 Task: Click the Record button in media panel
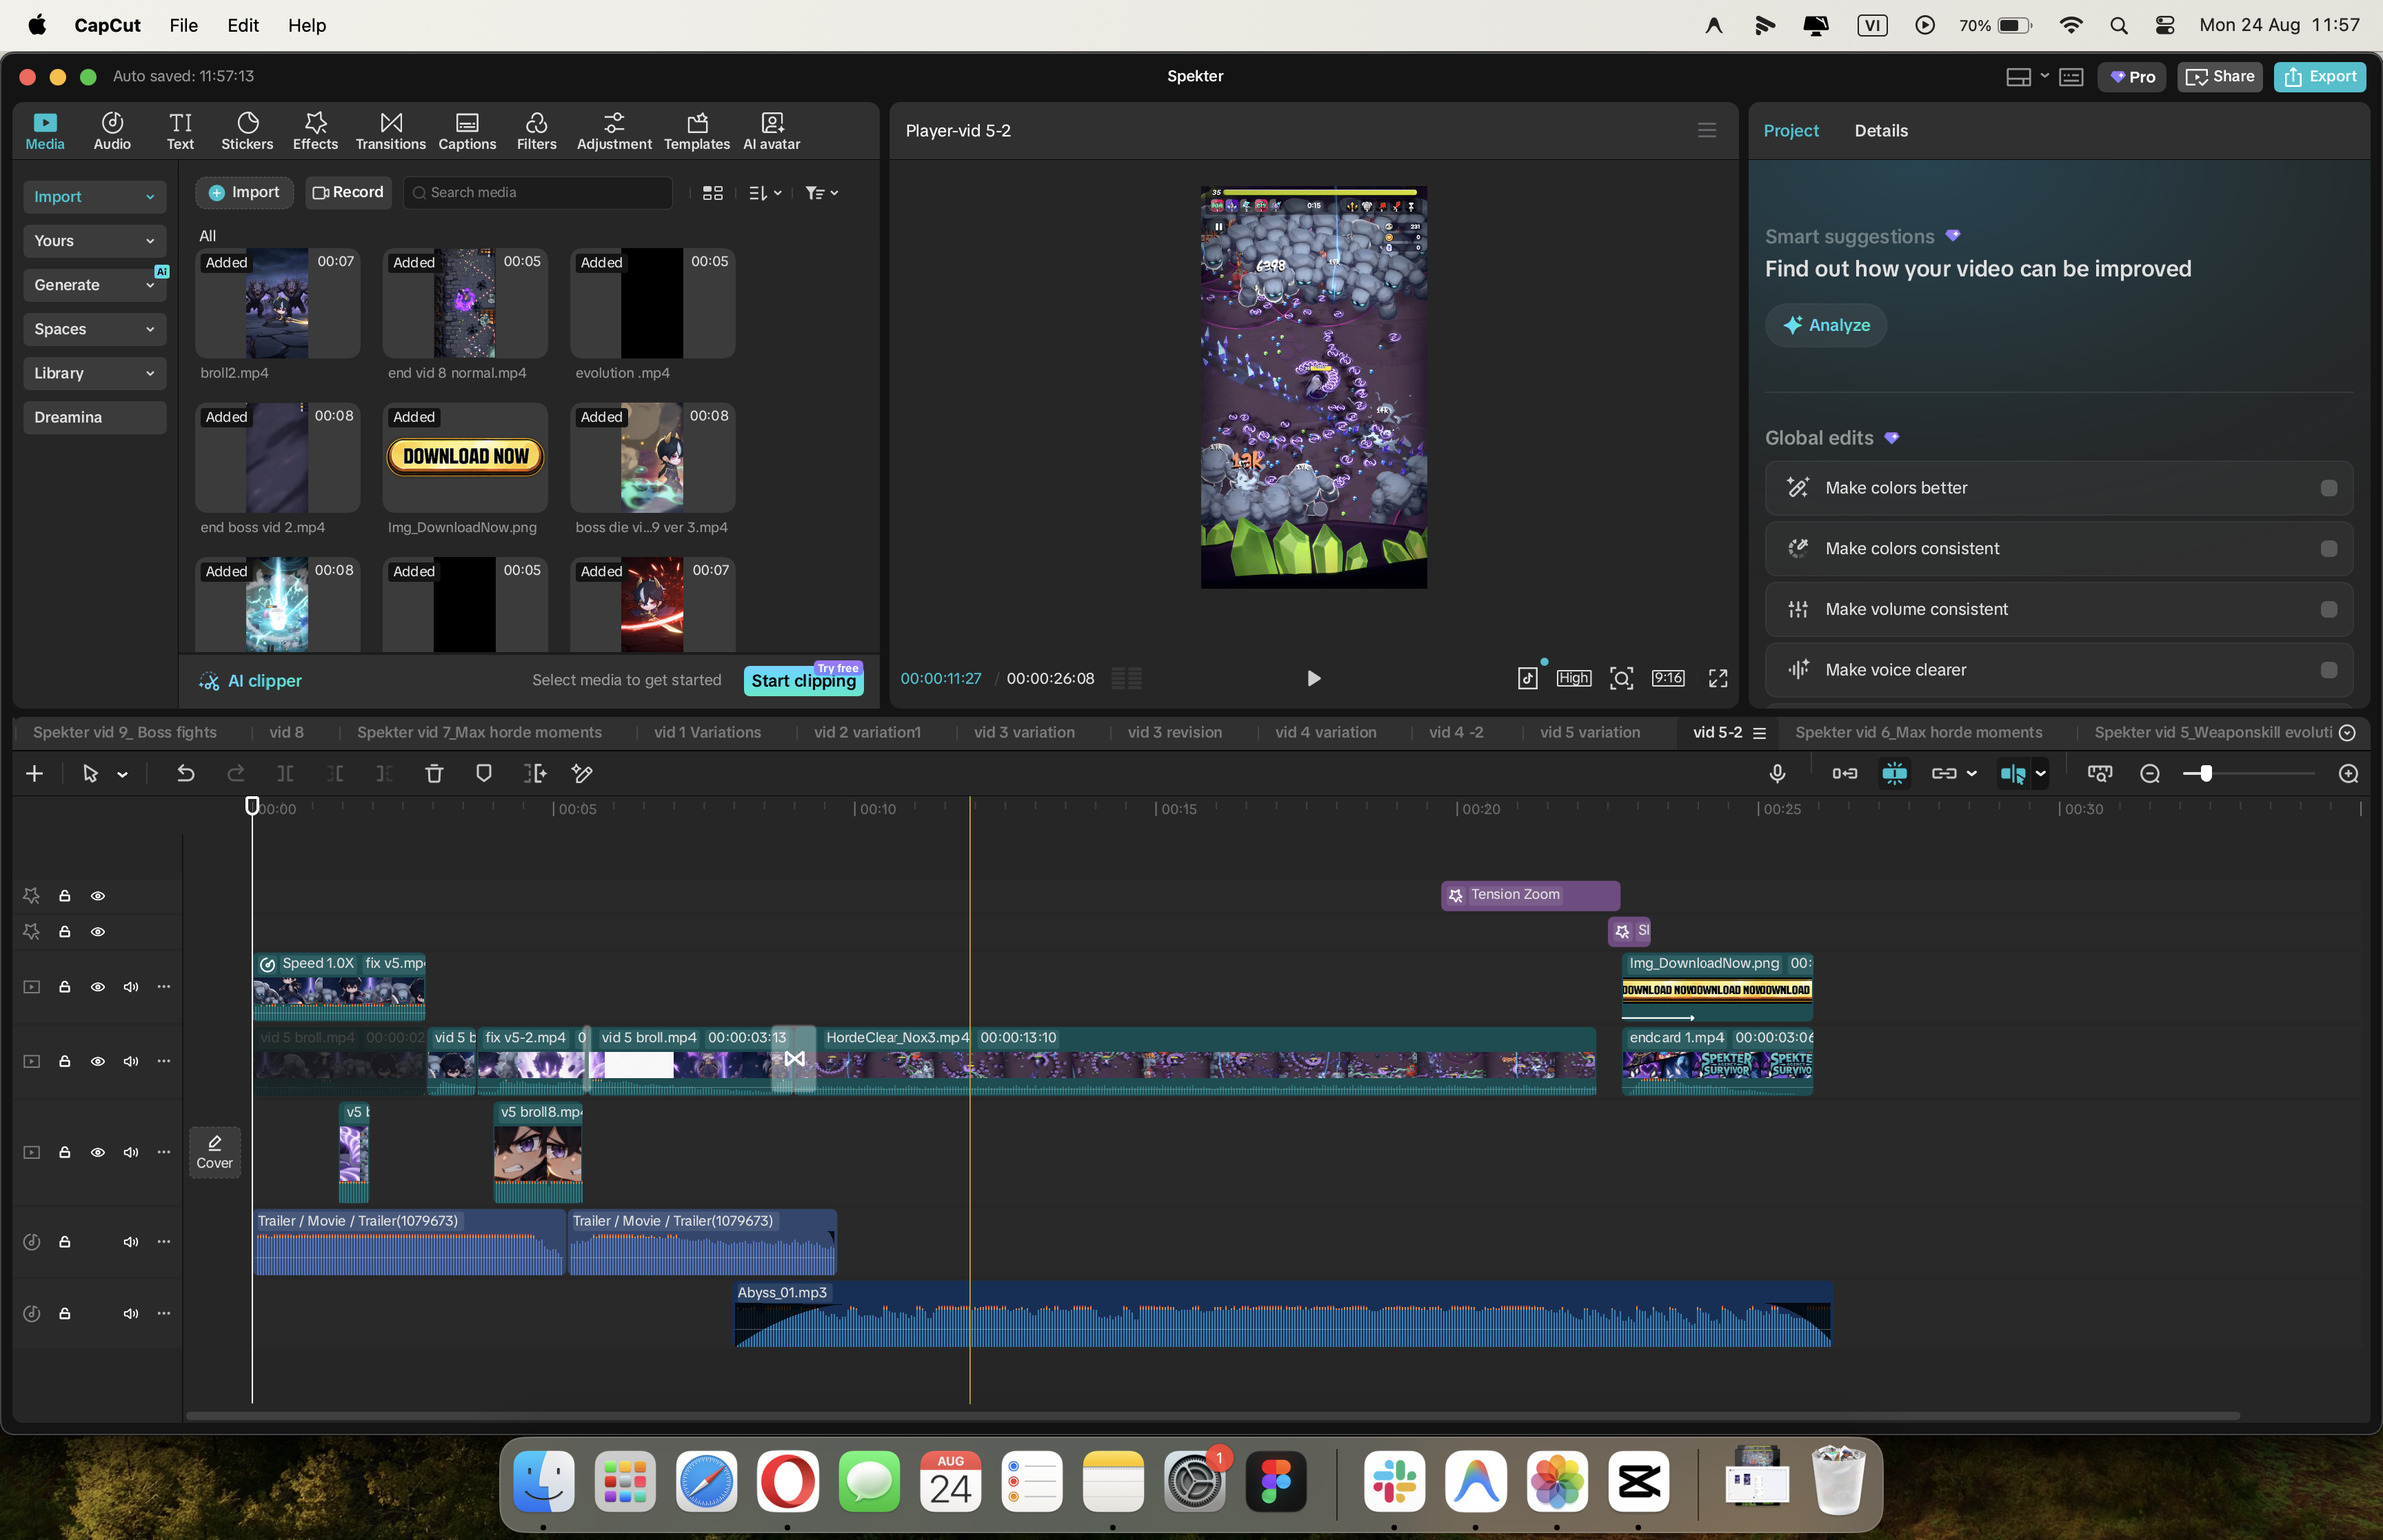point(347,193)
